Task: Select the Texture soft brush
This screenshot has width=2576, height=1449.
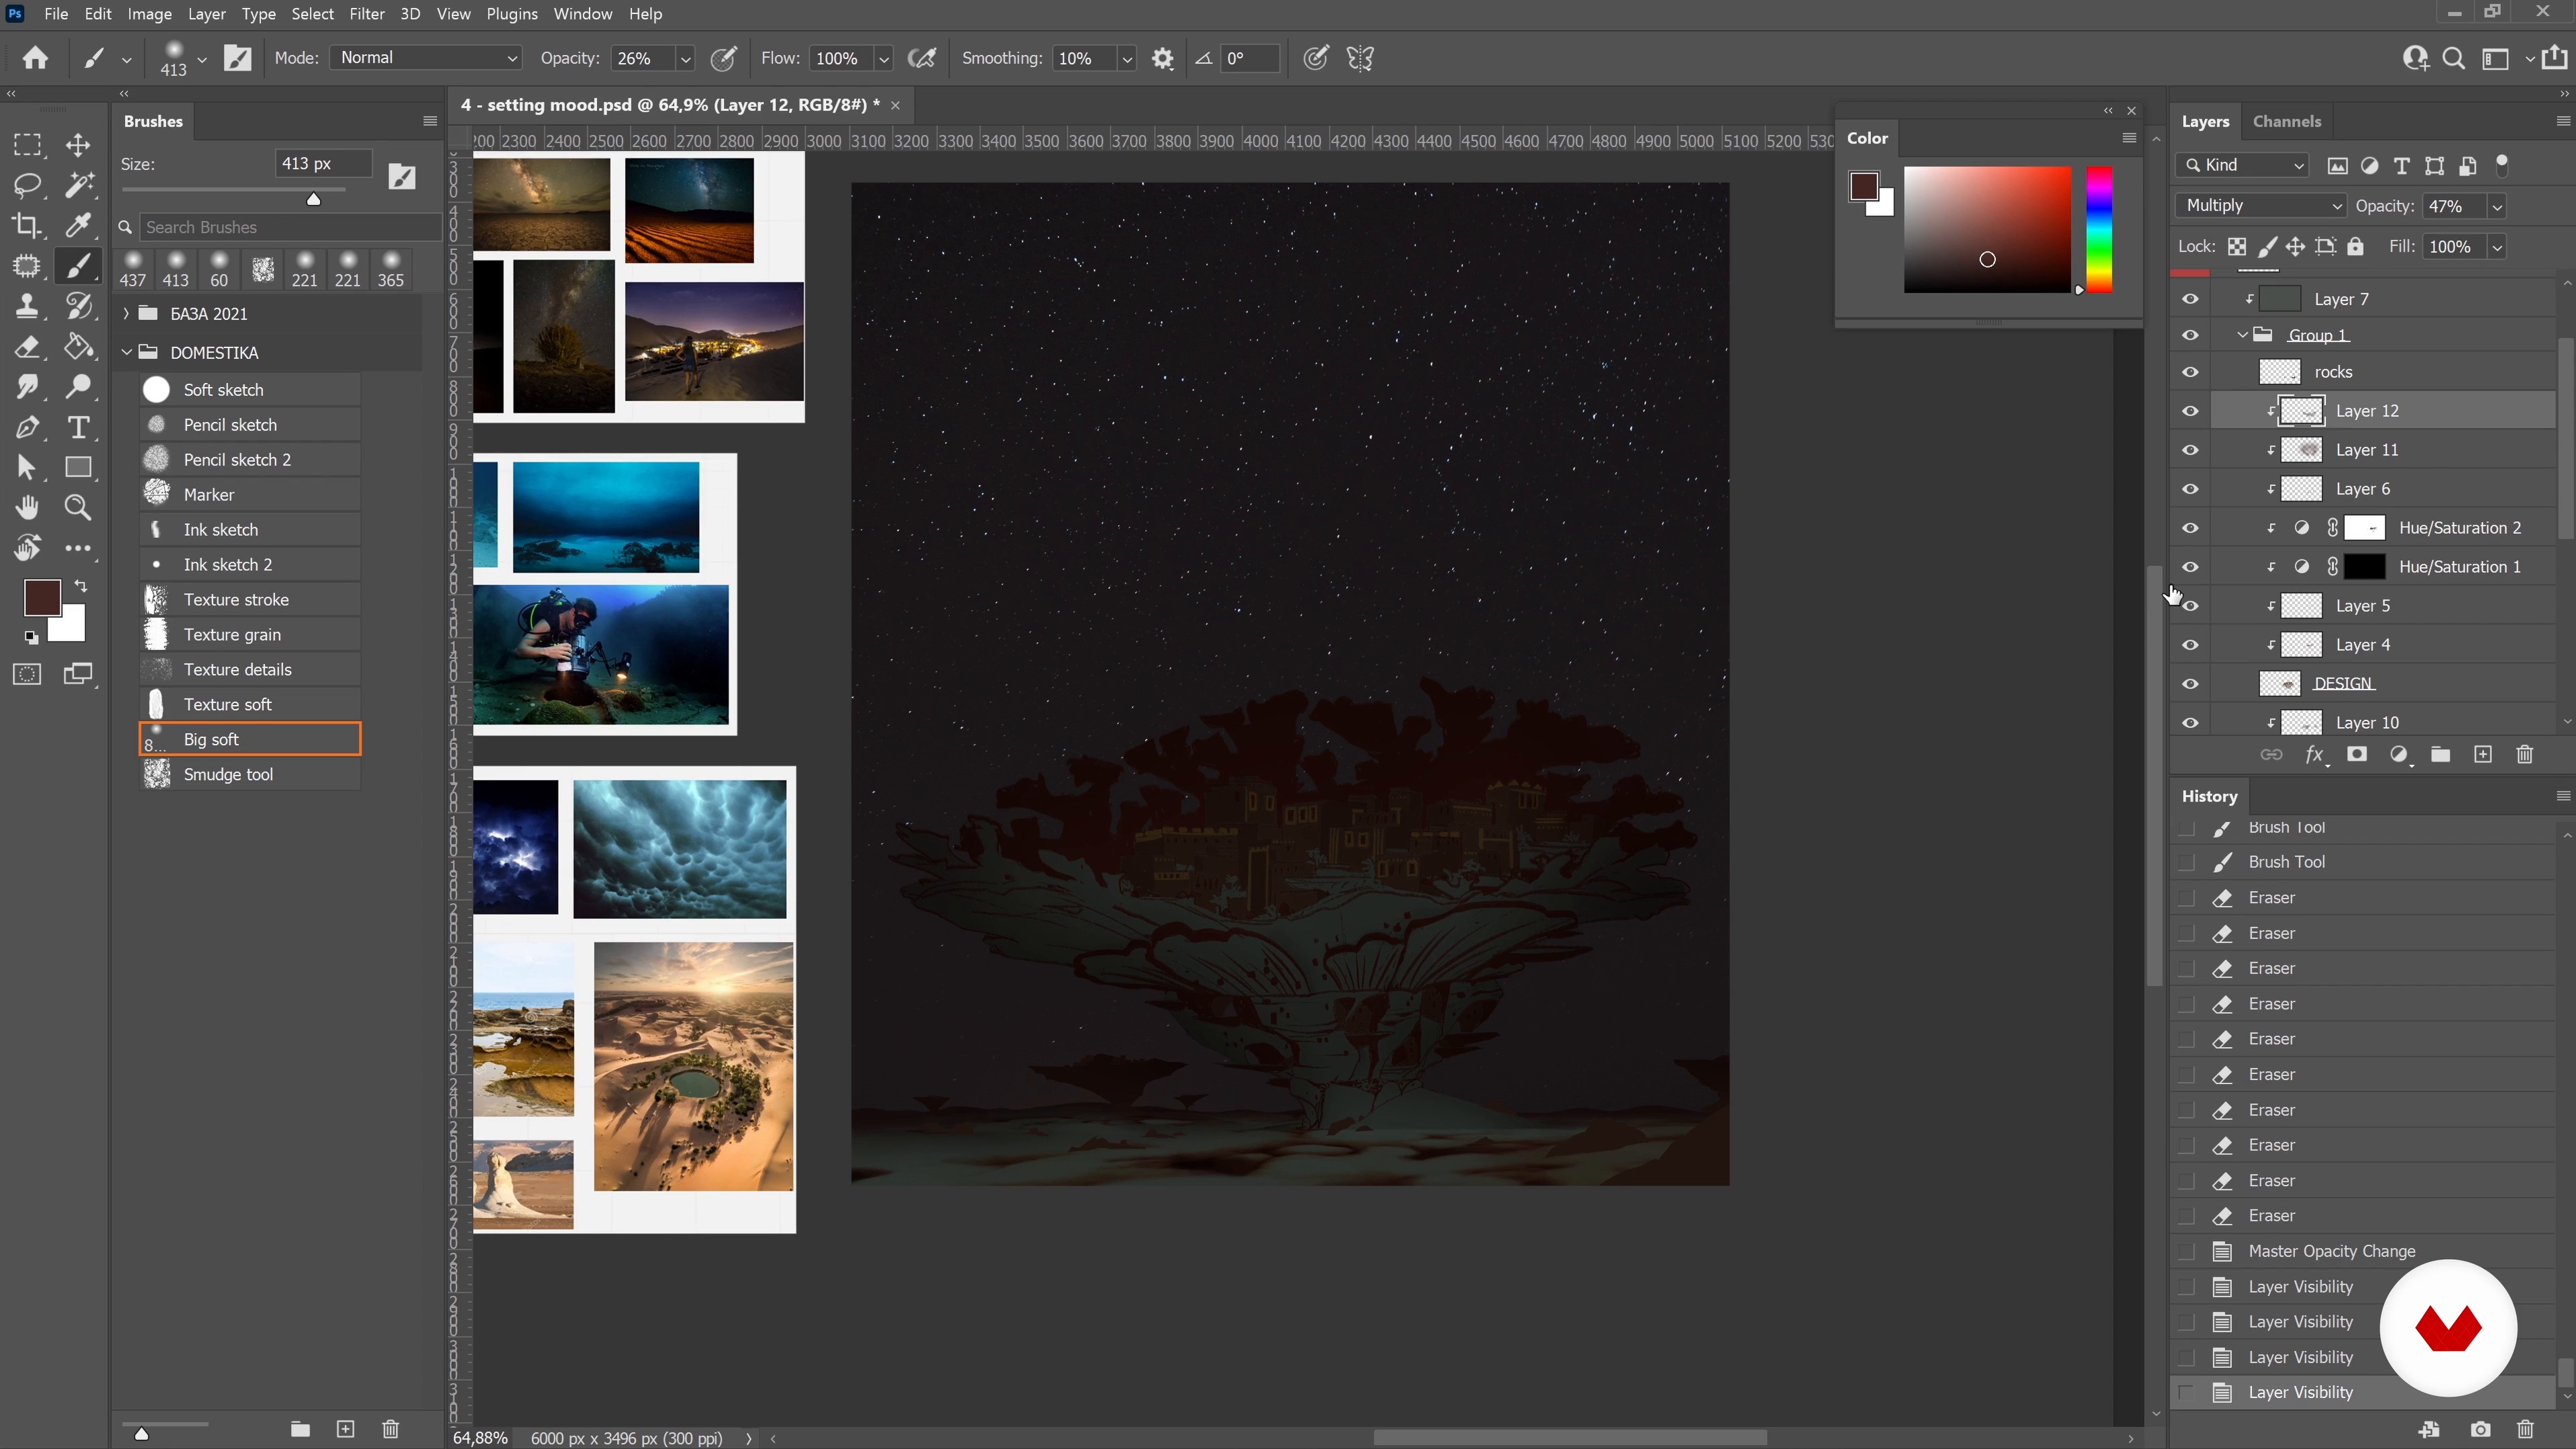Action: [250, 705]
